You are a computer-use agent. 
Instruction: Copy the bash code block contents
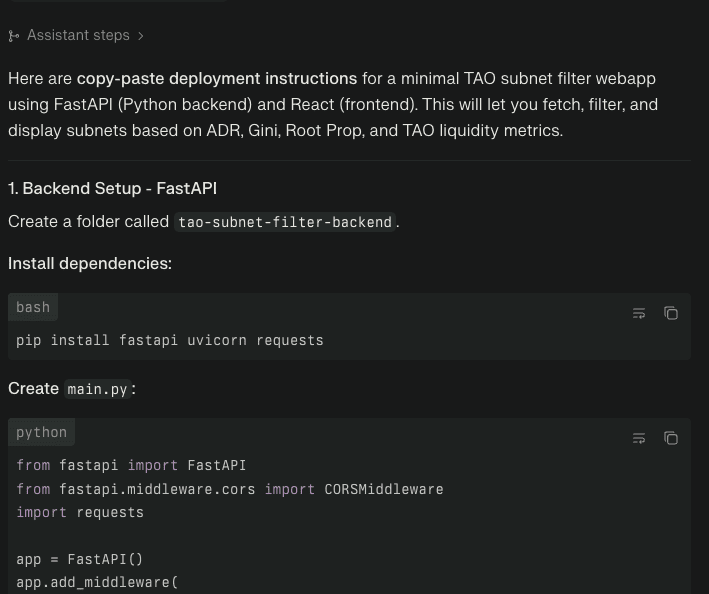click(x=671, y=313)
